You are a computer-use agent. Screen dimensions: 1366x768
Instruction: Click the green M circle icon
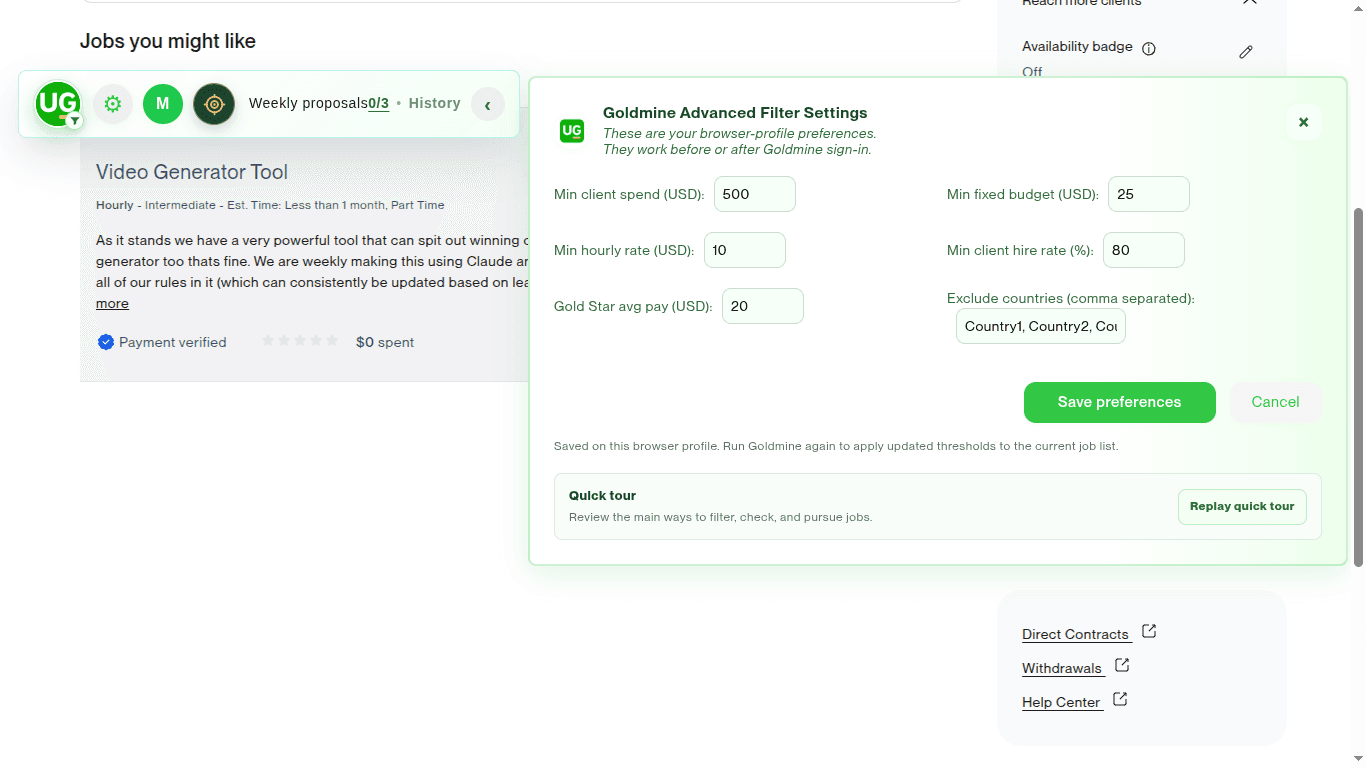tap(163, 104)
